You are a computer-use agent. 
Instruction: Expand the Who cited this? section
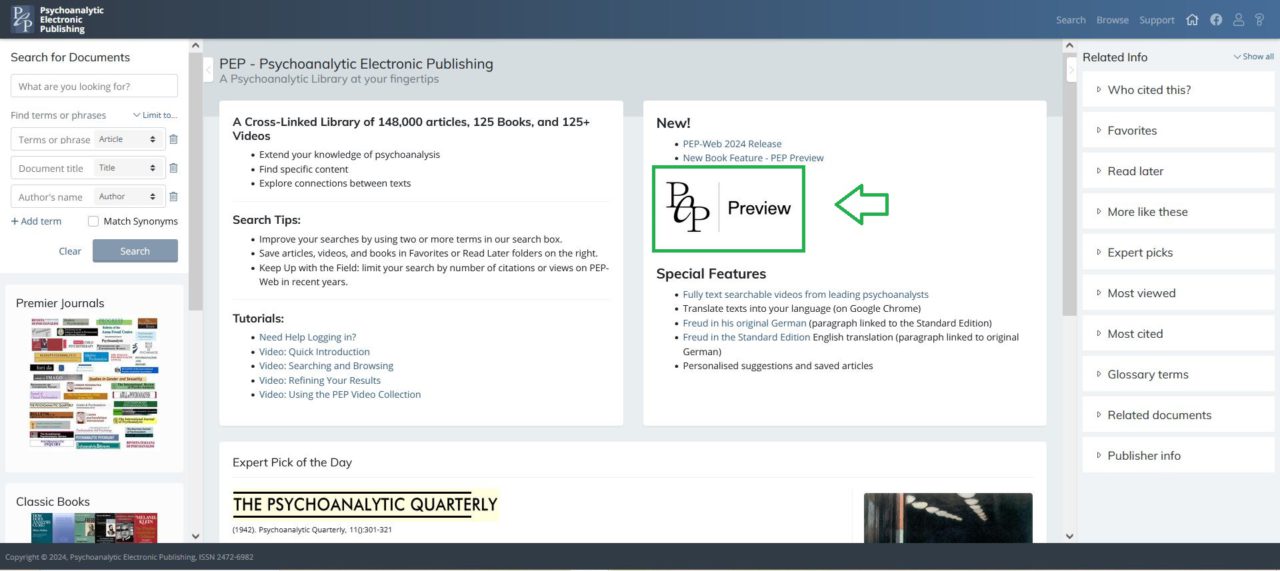coord(1148,90)
